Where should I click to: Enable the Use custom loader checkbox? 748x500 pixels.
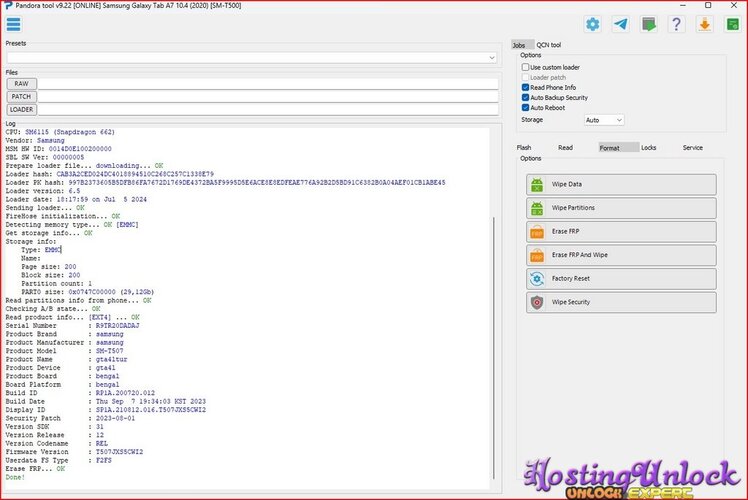(525, 67)
